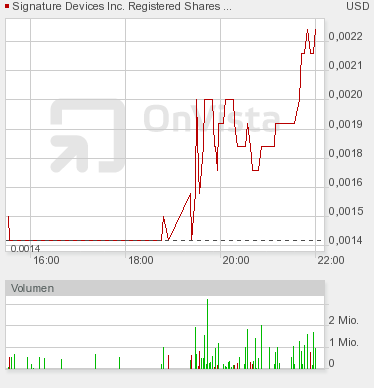Click the 20:00 time axis label
374x388 pixels.
click(x=236, y=260)
